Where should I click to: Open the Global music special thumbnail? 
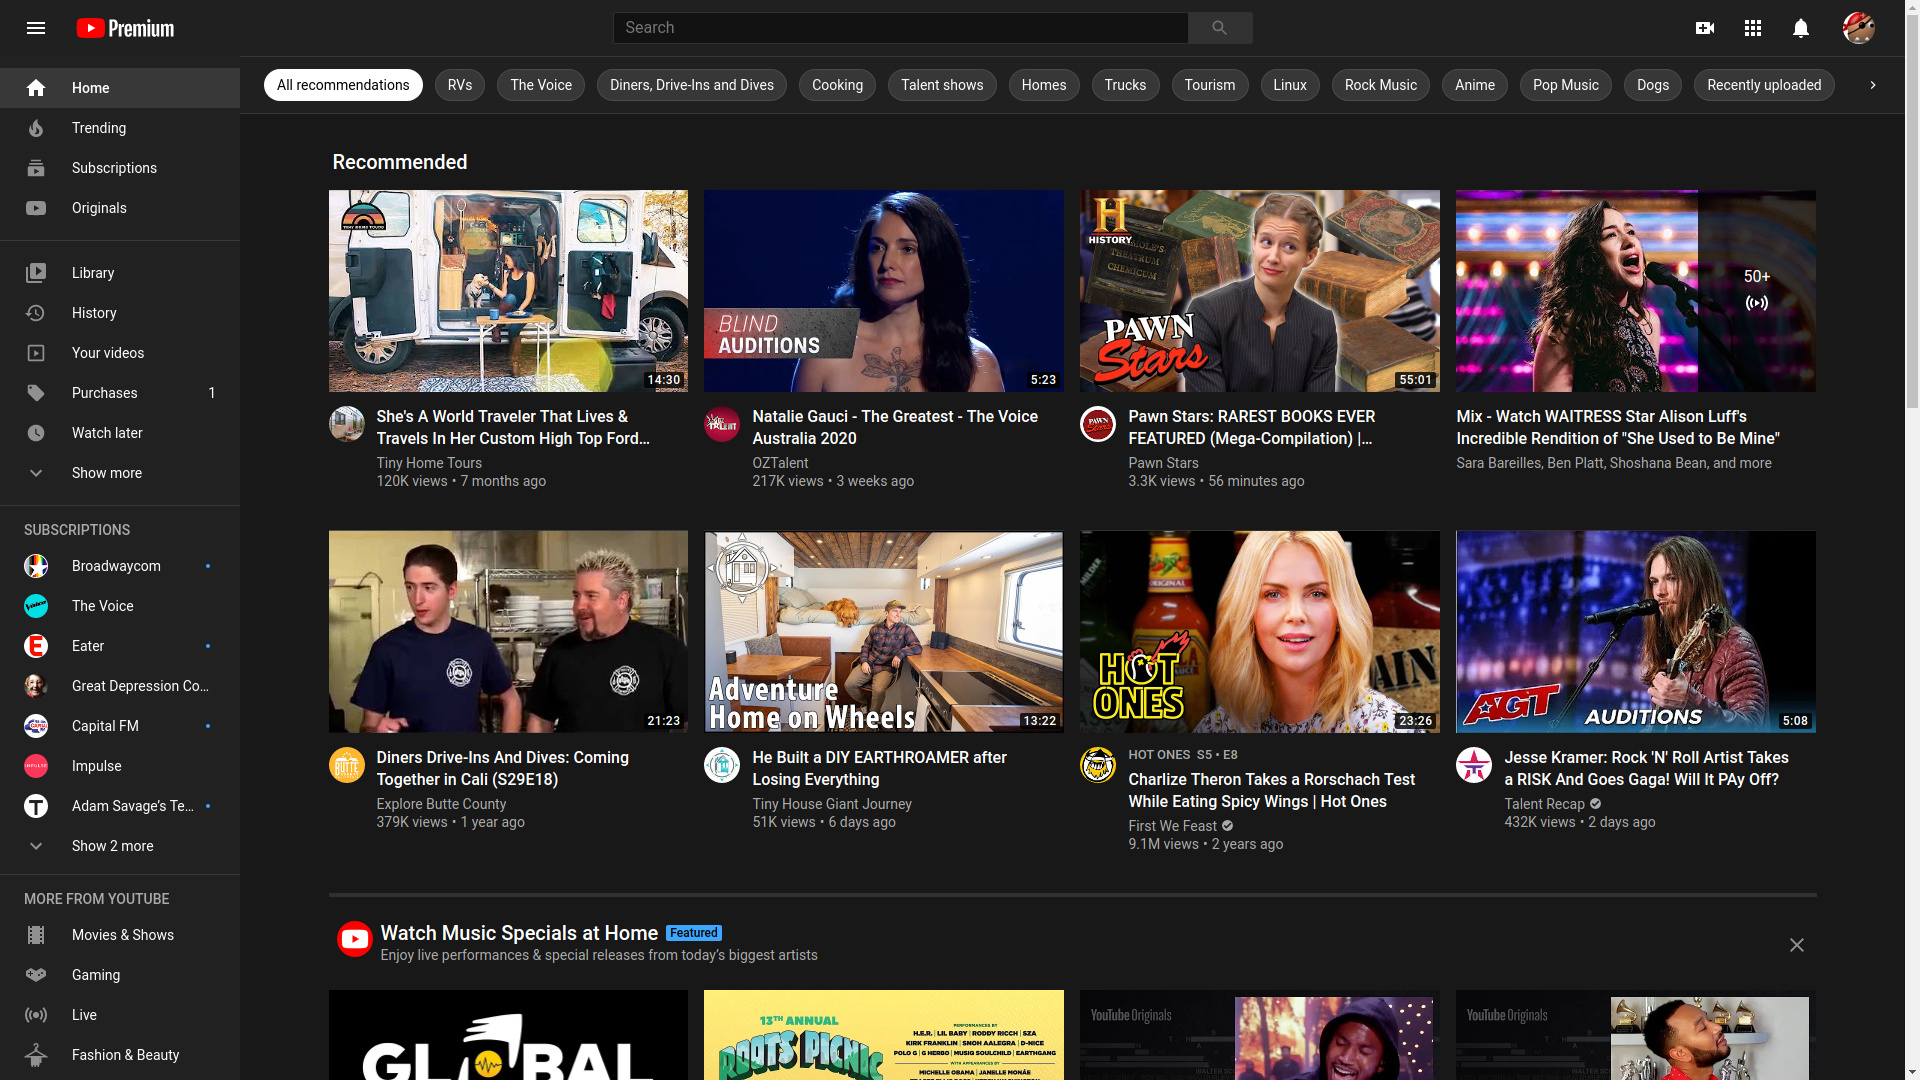pyautogui.click(x=508, y=1035)
